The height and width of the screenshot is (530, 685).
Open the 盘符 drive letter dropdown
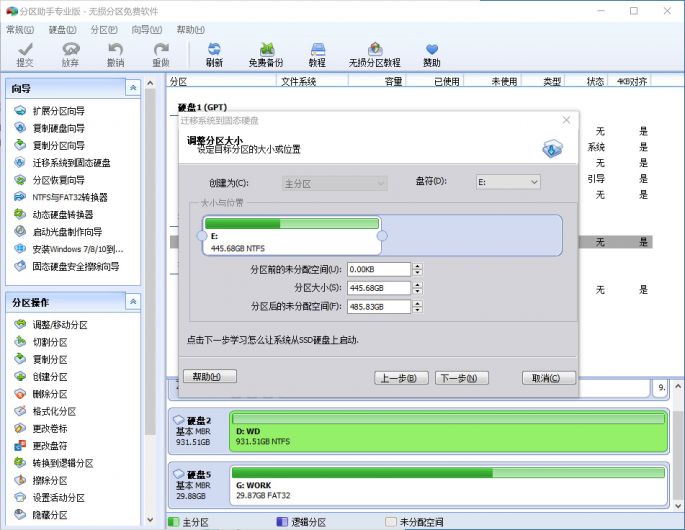click(507, 182)
